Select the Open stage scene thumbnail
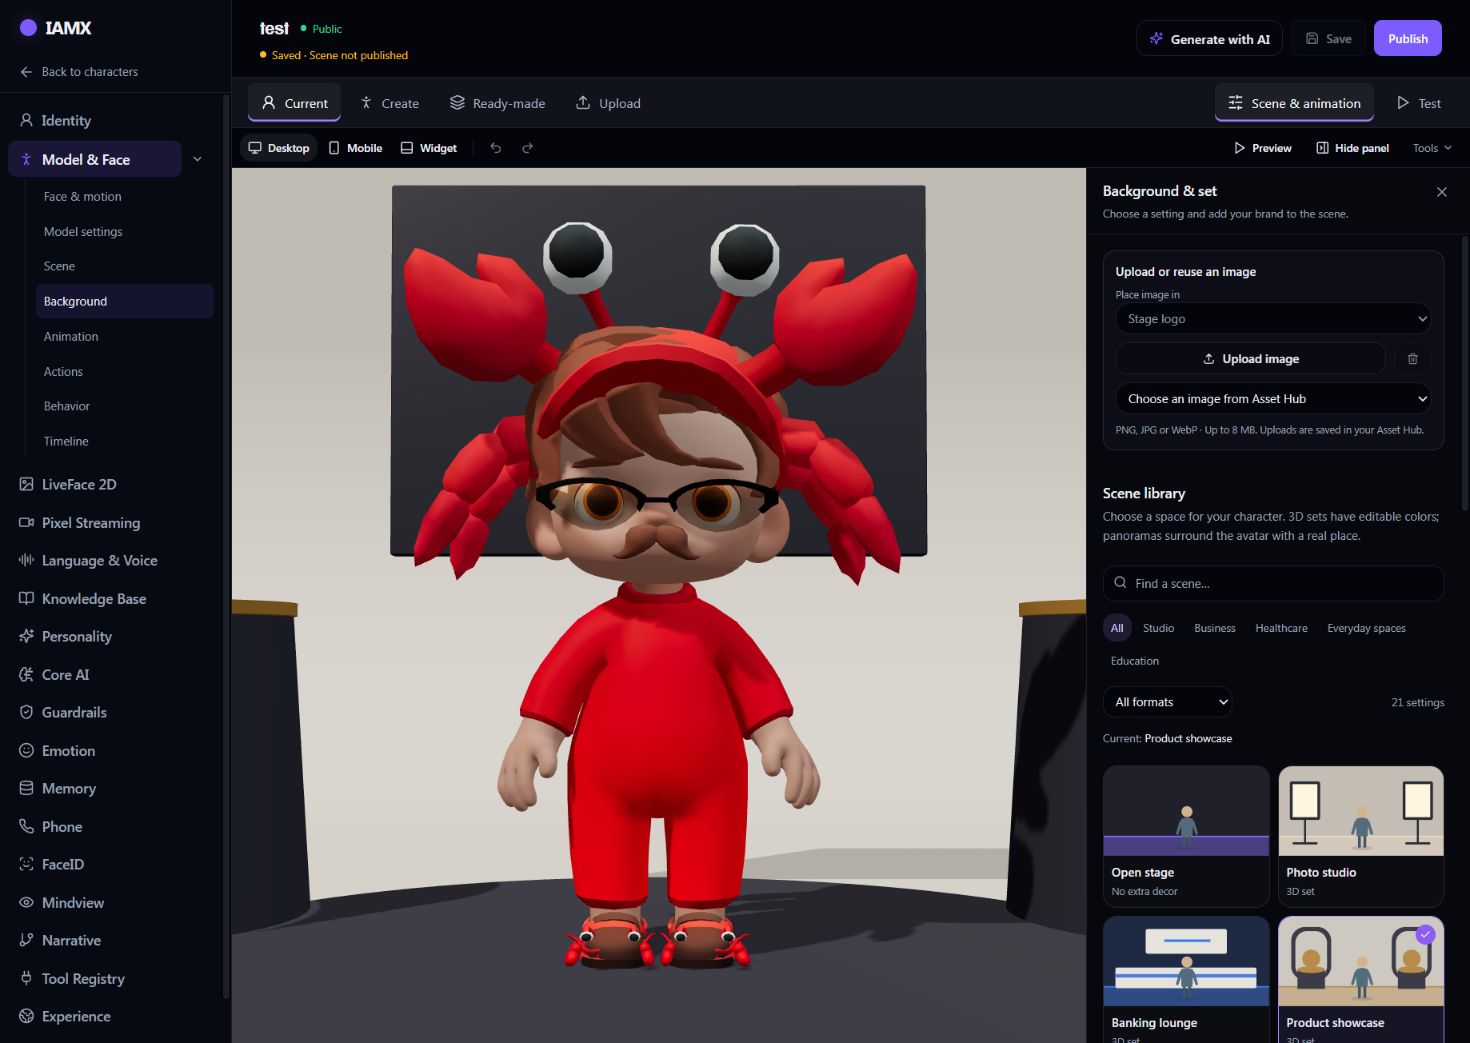Image resolution: width=1470 pixels, height=1043 pixels. tap(1186, 836)
